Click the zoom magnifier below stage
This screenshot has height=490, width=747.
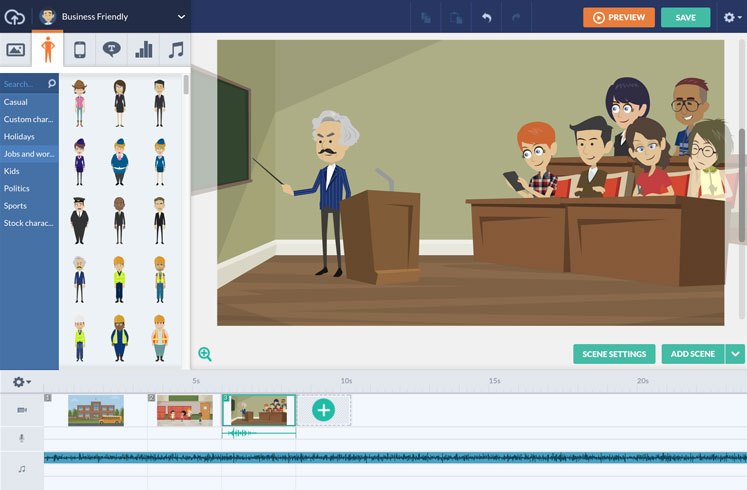205,354
